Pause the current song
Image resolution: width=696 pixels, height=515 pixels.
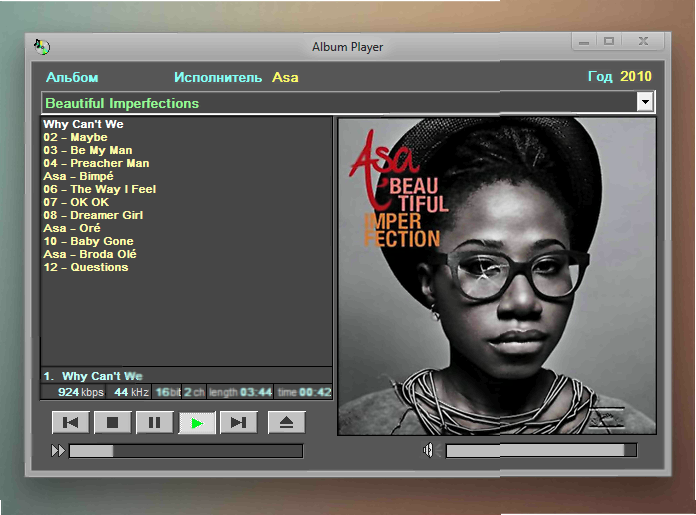pos(154,422)
